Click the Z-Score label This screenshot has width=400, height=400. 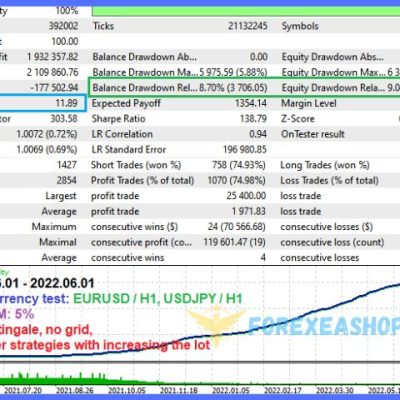tap(298, 119)
